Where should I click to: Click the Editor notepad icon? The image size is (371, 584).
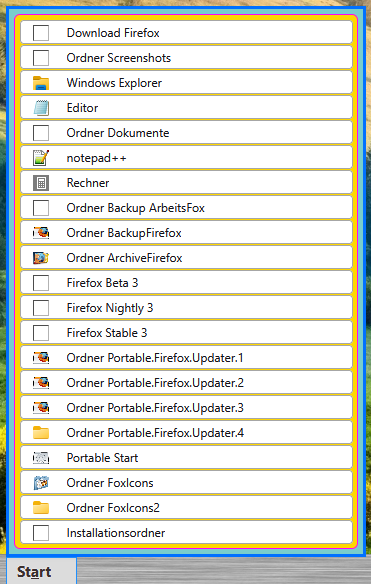click(x=41, y=108)
